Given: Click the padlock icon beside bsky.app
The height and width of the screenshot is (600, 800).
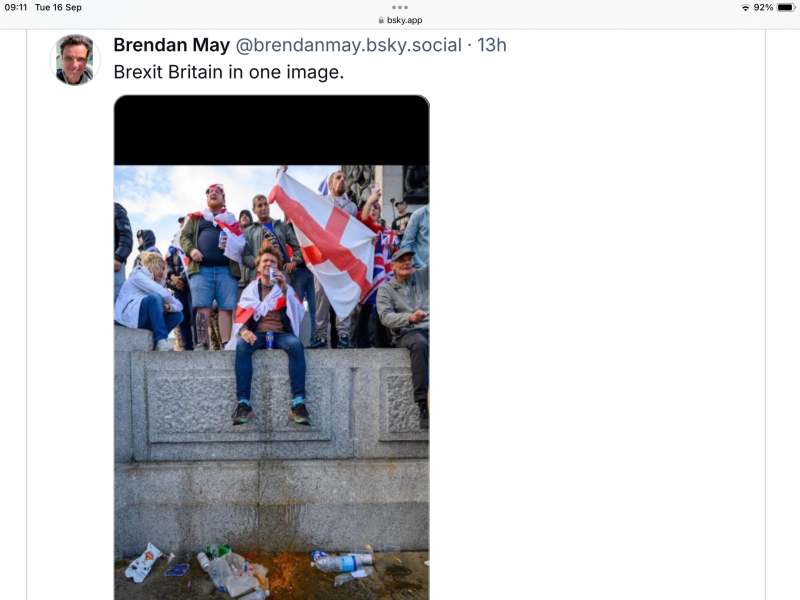Looking at the screenshot, I should (x=381, y=20).
